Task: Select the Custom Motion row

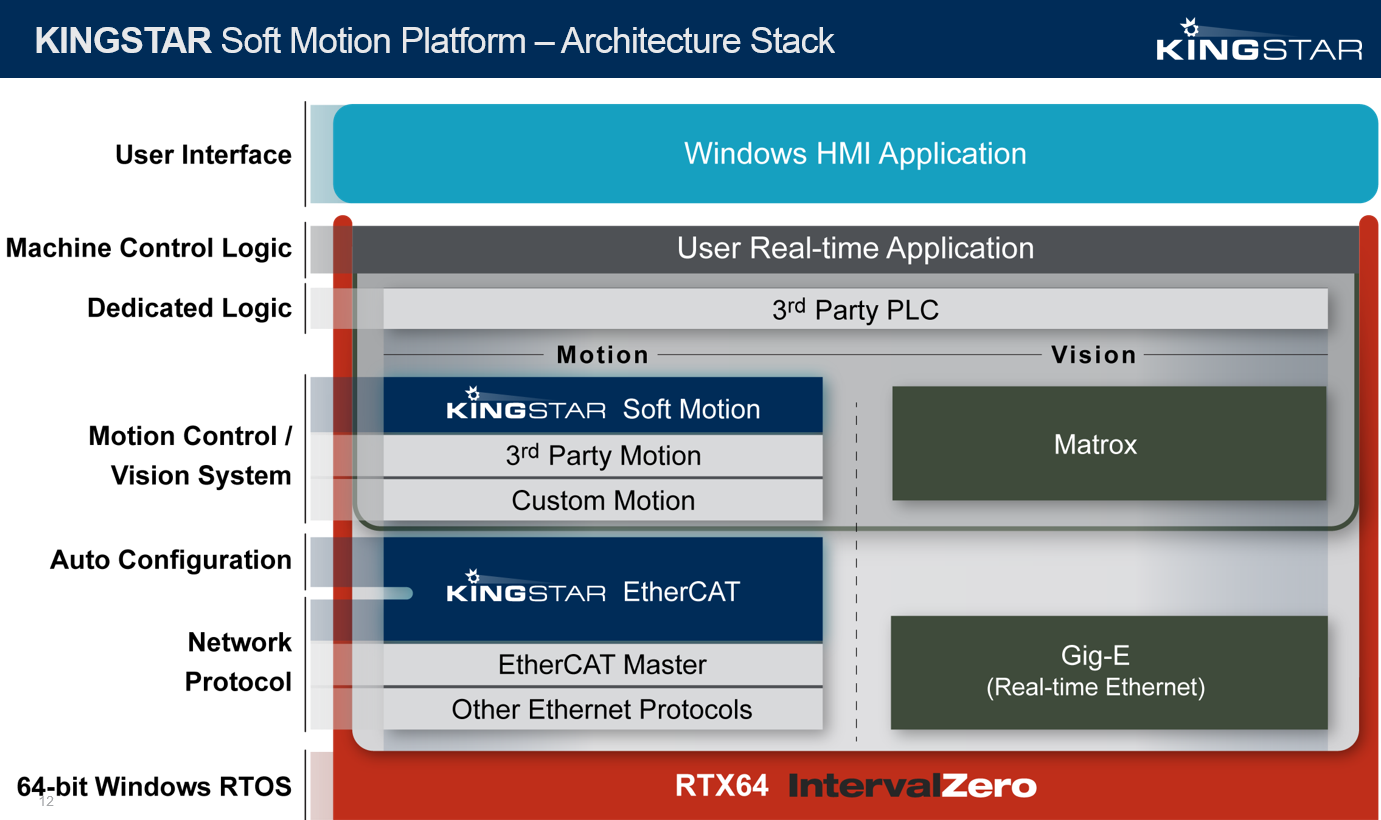Action: coord(603,500)
